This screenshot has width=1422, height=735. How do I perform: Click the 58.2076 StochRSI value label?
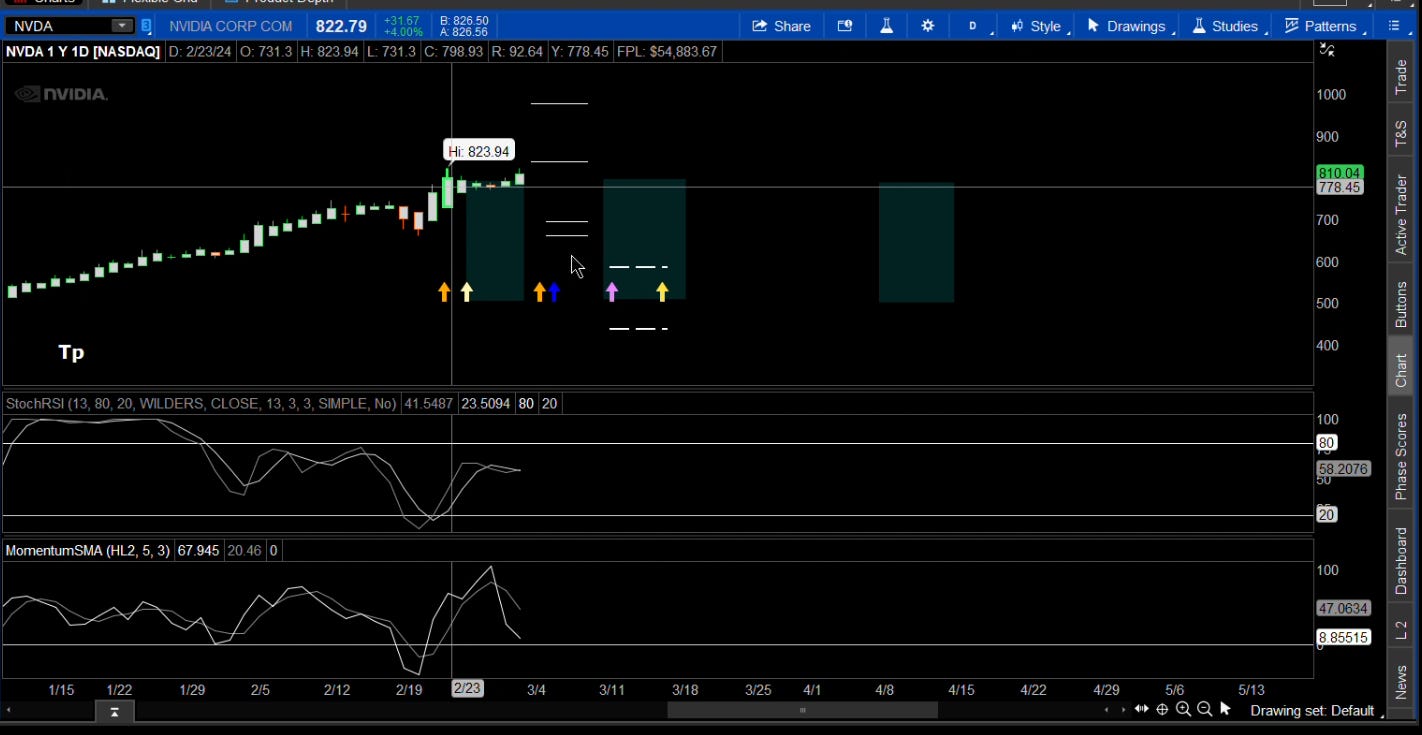[x=1343, y=469]
